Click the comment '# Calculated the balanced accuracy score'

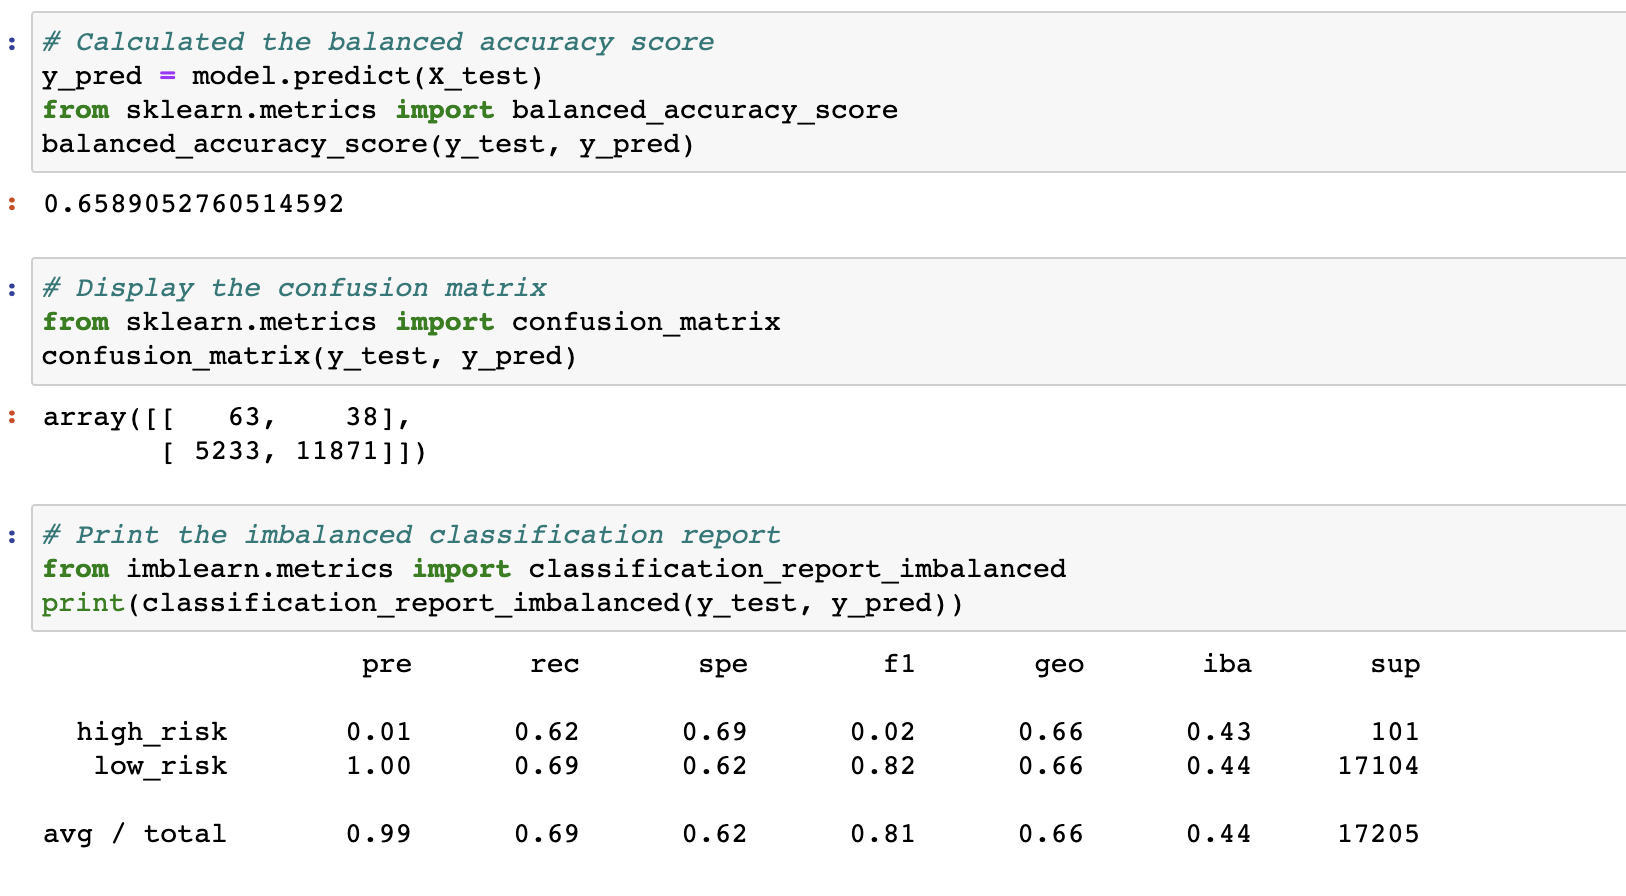[378, 42]
